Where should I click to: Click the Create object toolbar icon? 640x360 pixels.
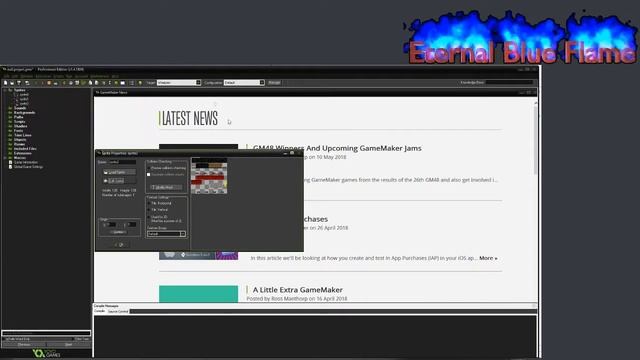pyautogui.click(x=116, y=83)
